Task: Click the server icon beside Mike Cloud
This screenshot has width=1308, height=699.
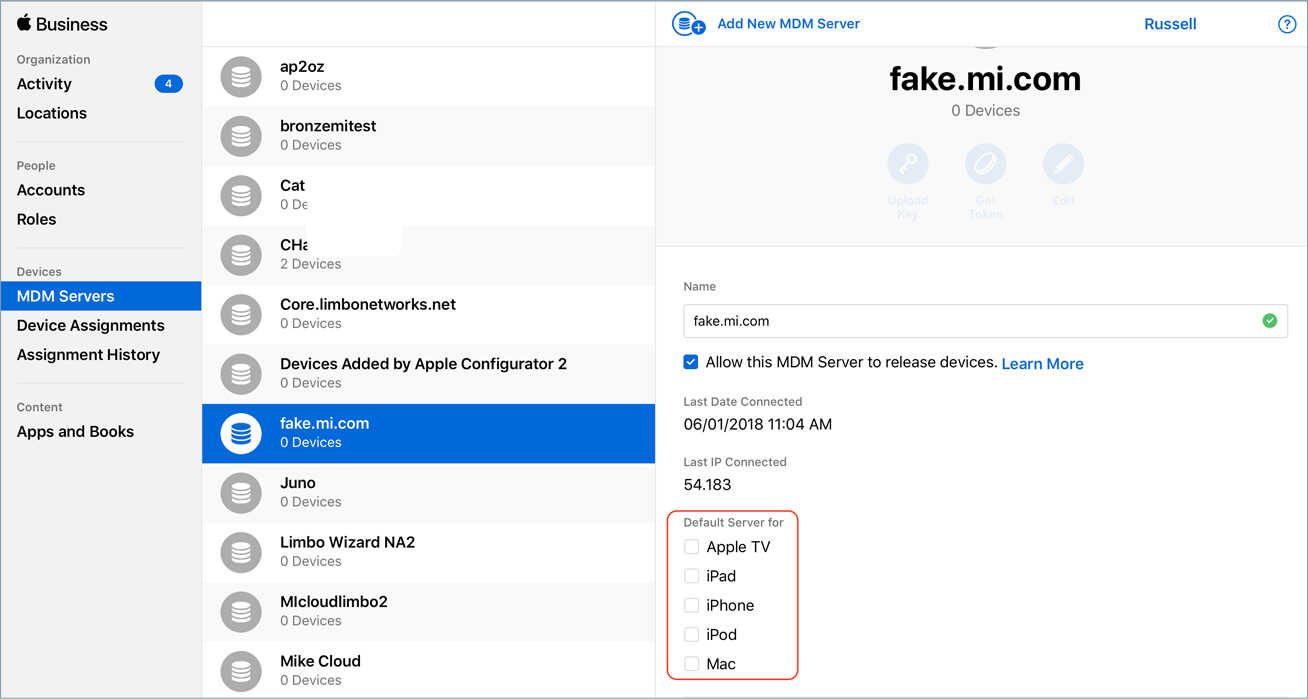Action: (241, 670)
